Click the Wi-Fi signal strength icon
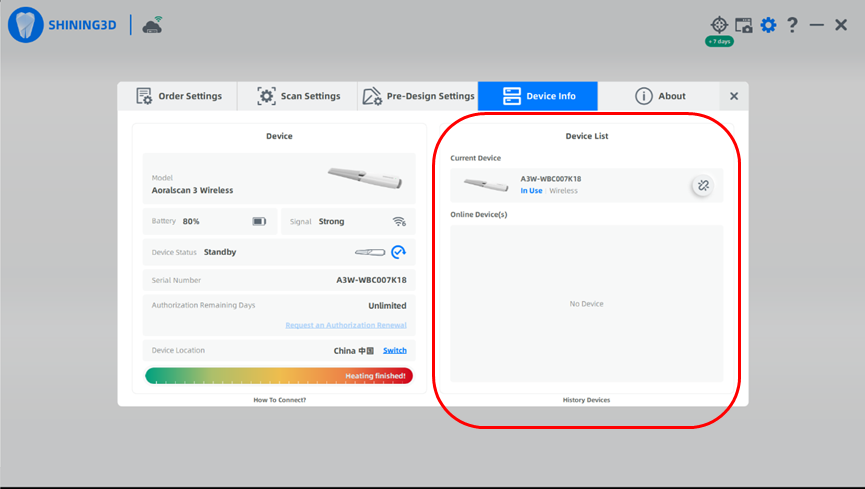 (399, 221)
